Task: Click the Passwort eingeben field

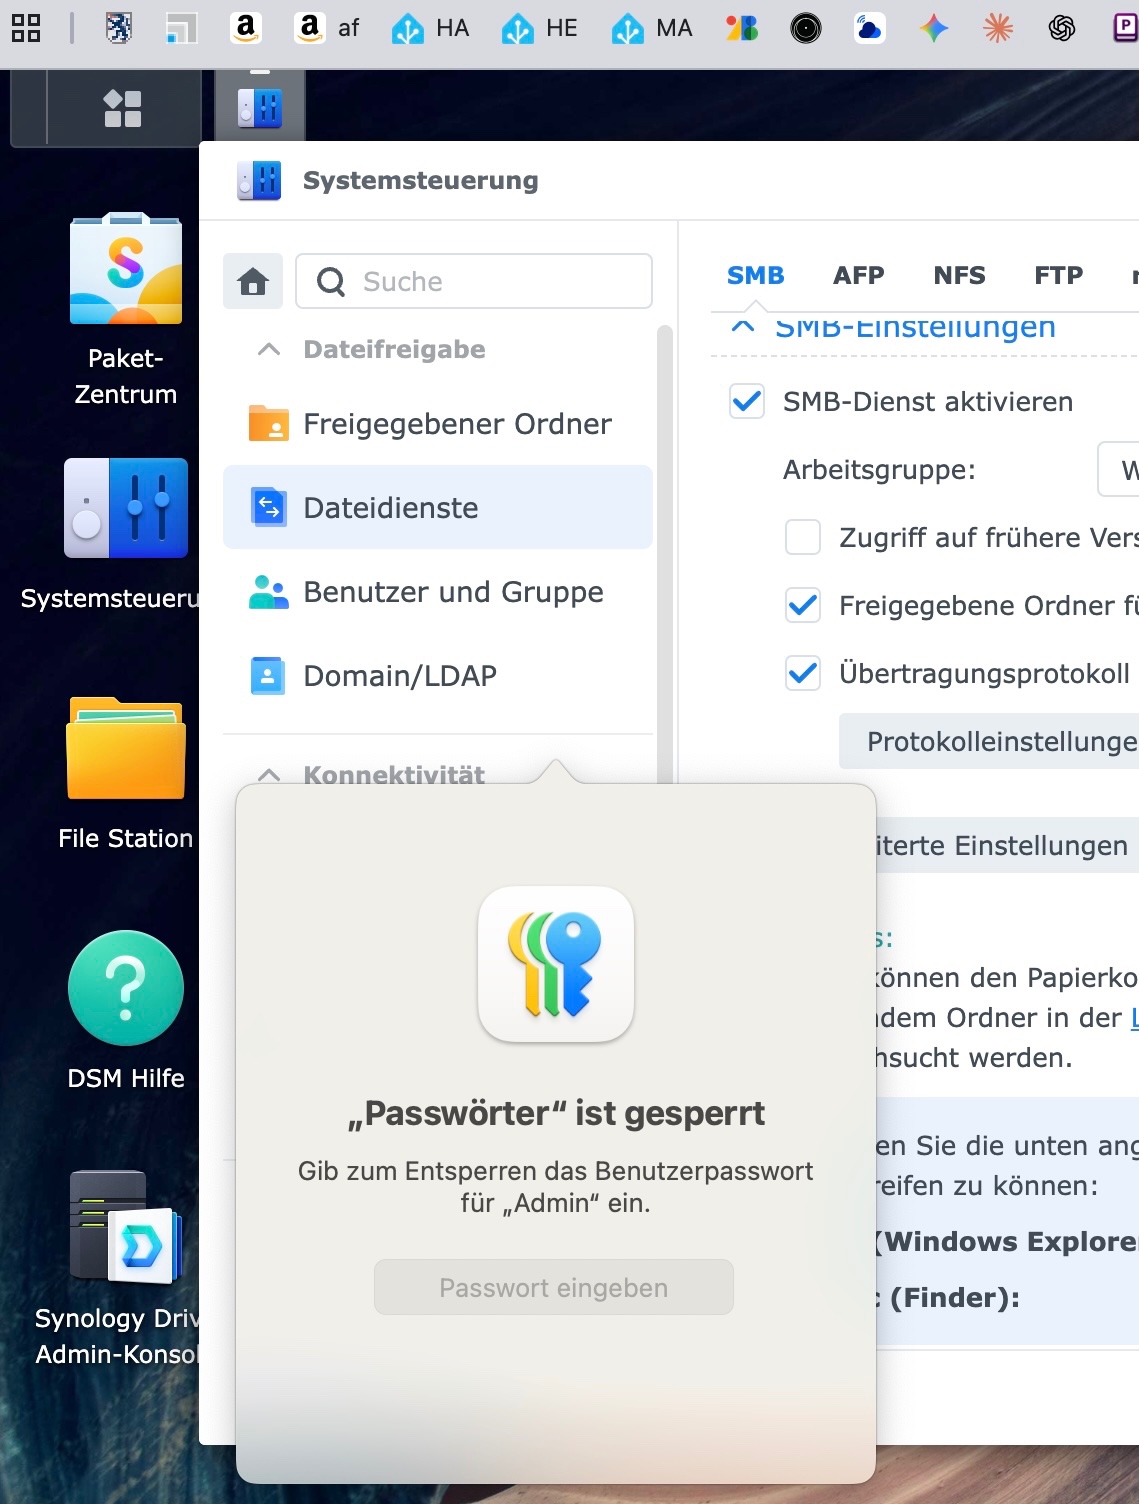Action: coord(554,1287)
